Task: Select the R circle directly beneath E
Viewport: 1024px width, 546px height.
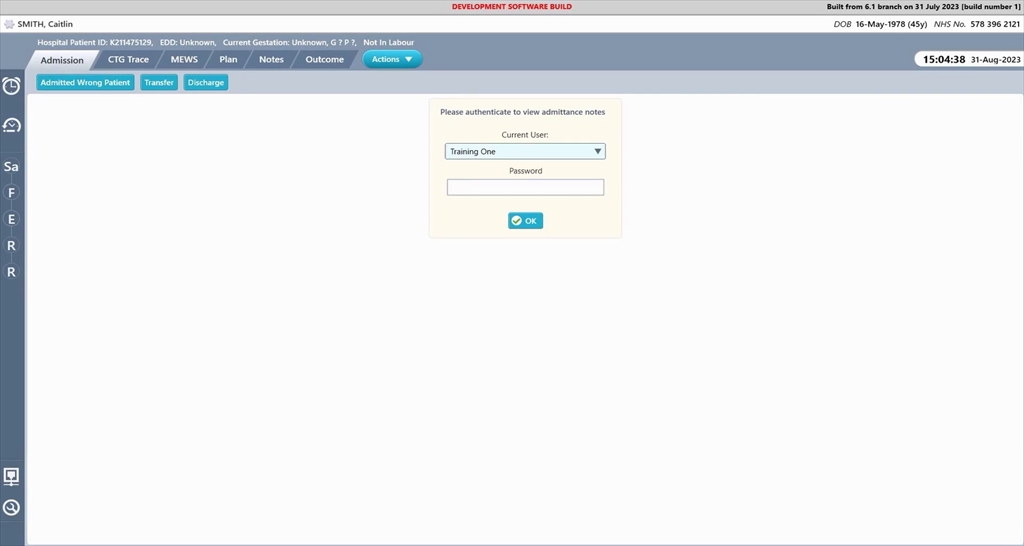Action: coord(11,246)
